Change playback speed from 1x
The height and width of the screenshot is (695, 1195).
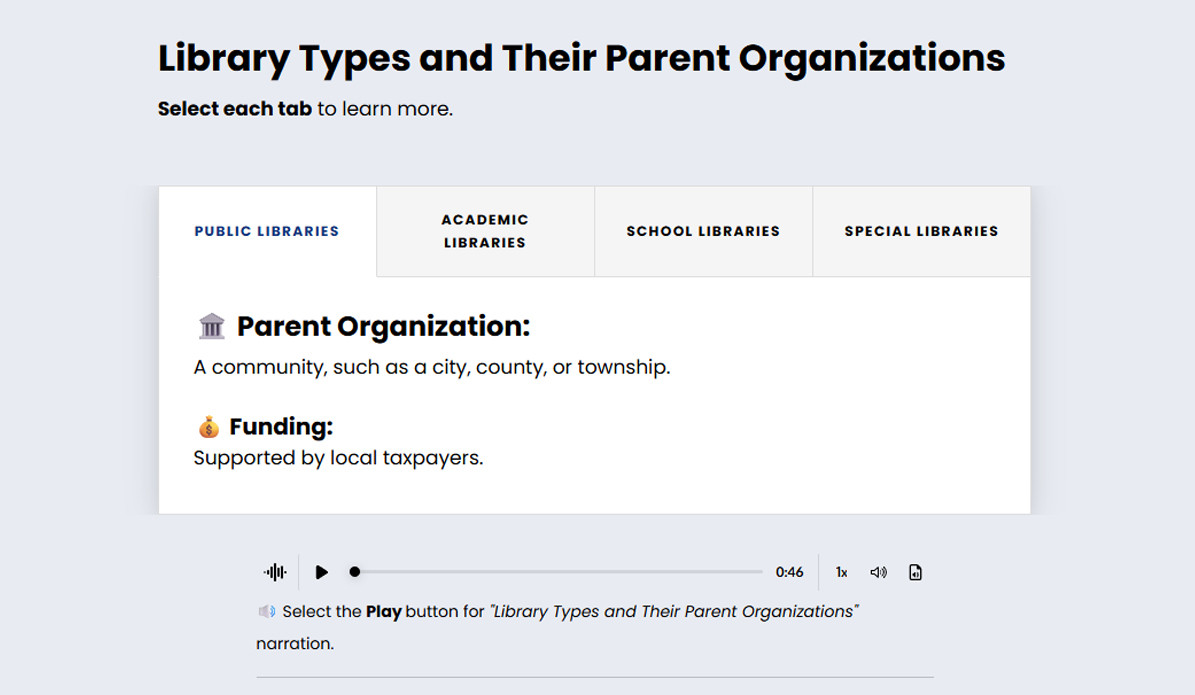pos(842,572)
